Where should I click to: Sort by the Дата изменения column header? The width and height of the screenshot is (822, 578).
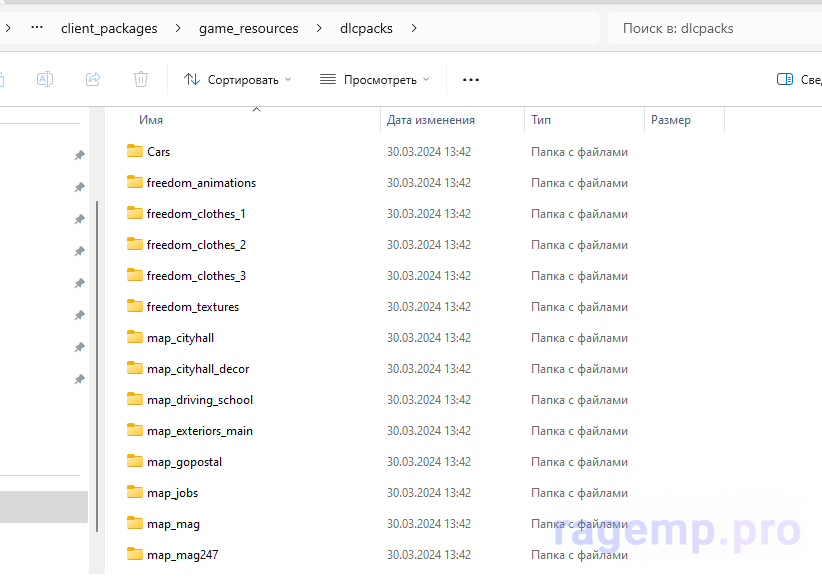431,120
